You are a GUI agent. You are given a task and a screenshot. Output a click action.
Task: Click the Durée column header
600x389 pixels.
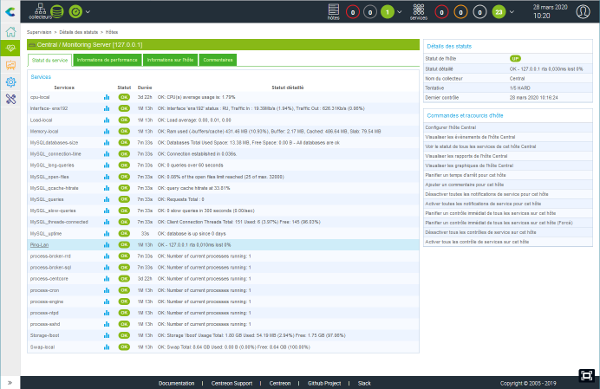(x=145, y=88)
